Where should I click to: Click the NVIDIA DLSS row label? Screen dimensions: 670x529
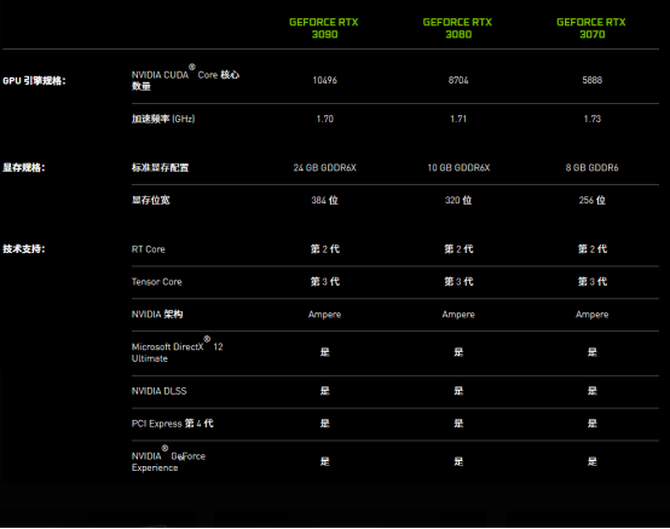click(x=160, y=390)
